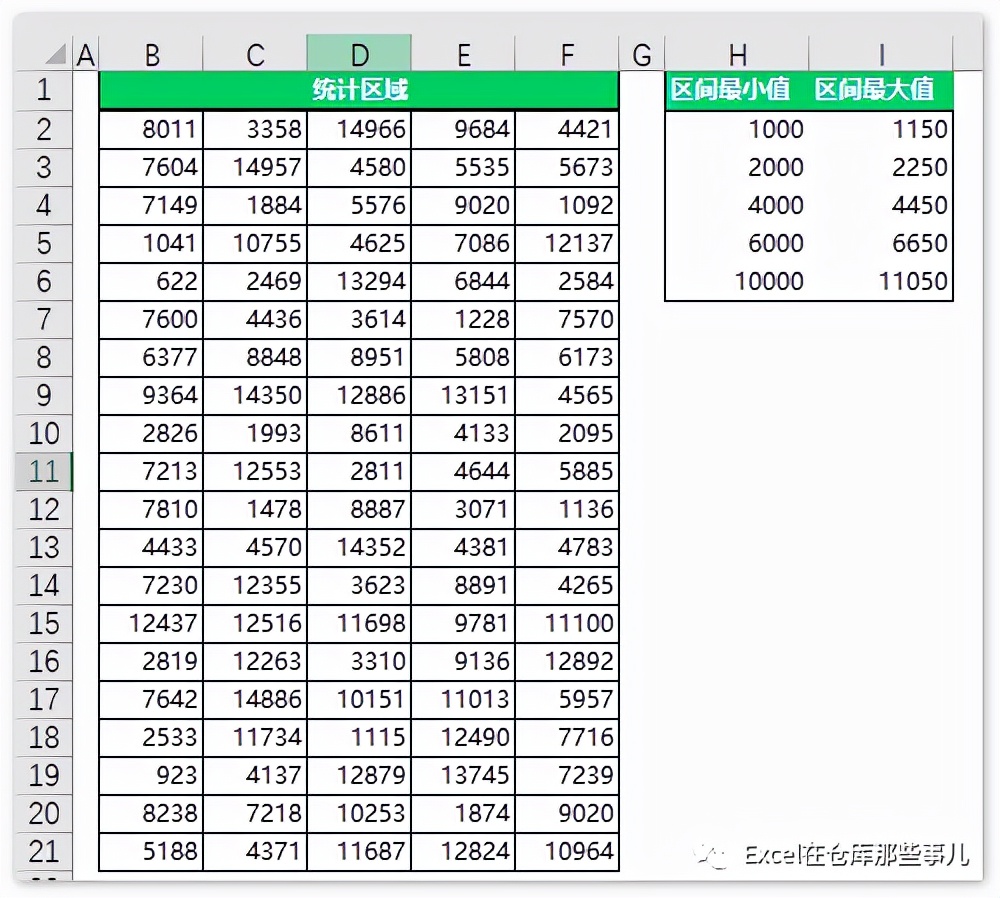Select column G header

[x=642, y=55]
